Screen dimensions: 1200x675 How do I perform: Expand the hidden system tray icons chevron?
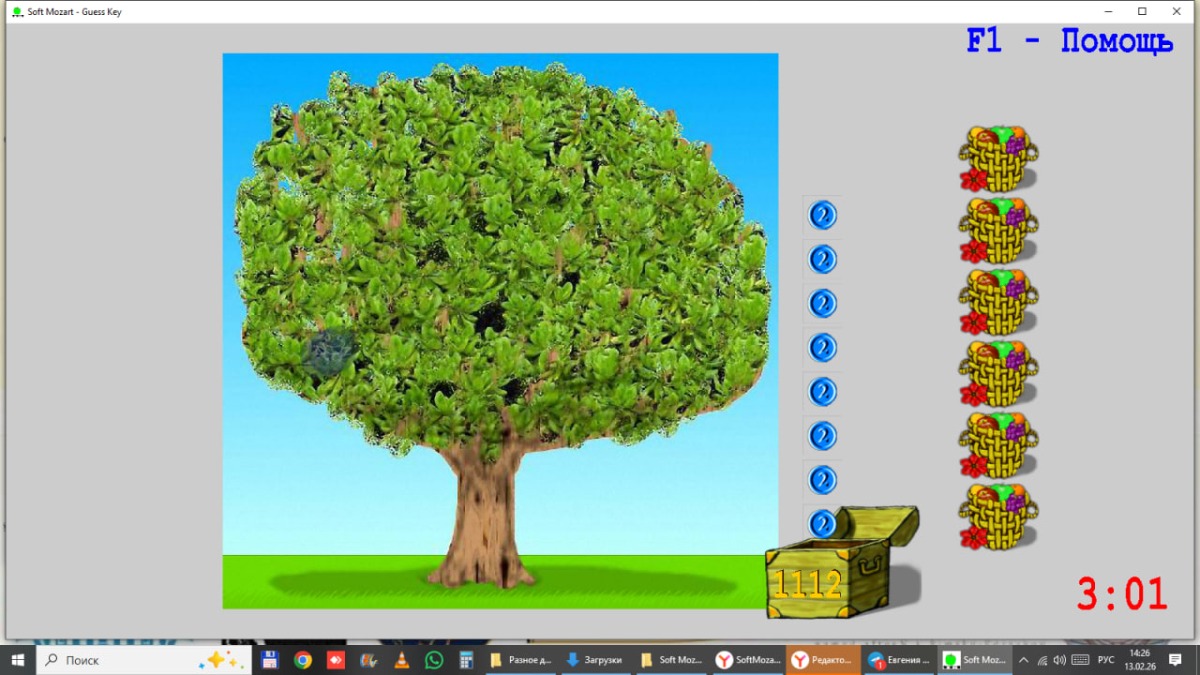pyautogui.click(x=1023, y=660)
